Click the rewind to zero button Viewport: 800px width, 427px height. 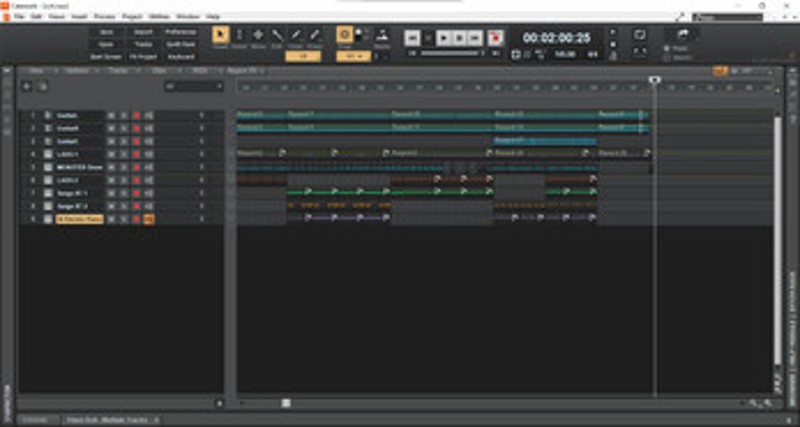pyautogui.click(x=412, y=38)
